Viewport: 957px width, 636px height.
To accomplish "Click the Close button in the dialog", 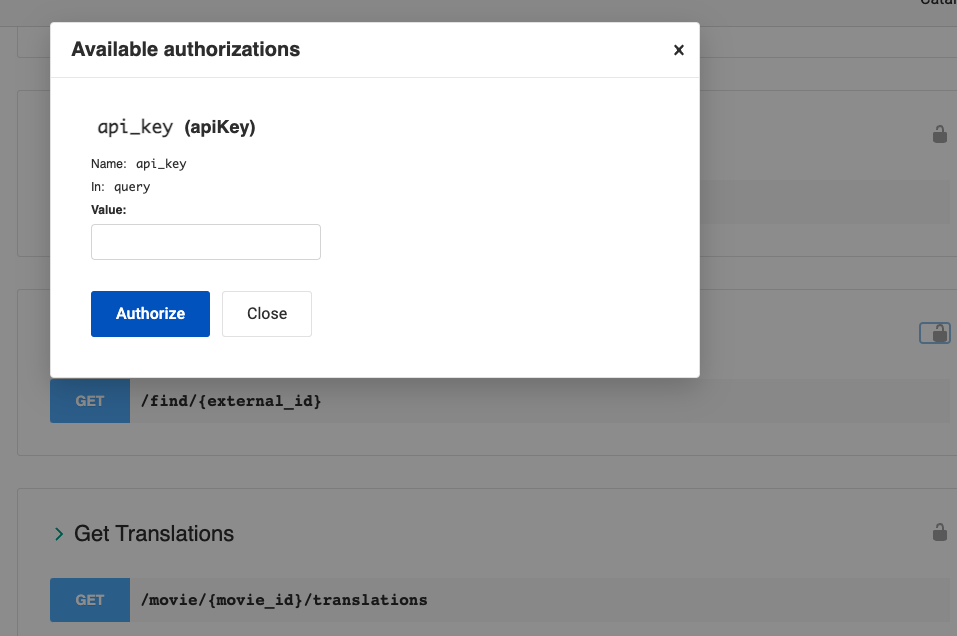I will coord(266,313).
